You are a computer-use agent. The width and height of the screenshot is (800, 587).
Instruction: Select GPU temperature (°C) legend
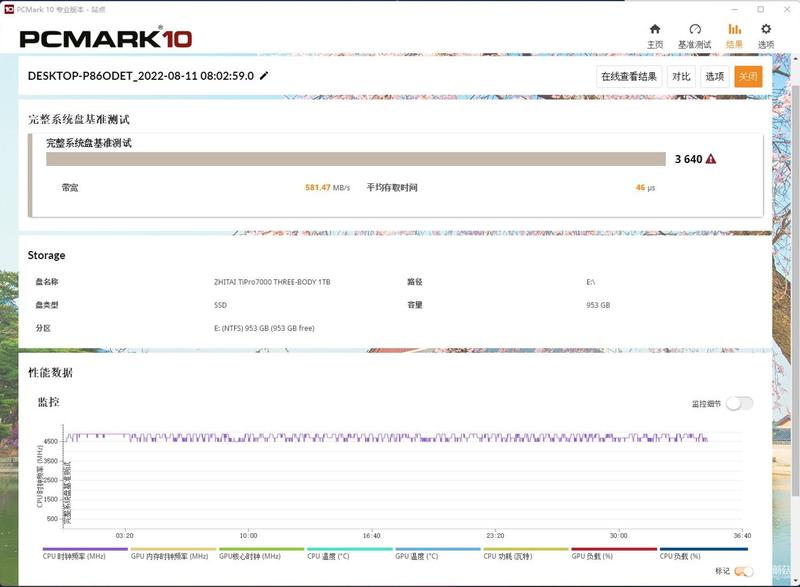(438, 554)
